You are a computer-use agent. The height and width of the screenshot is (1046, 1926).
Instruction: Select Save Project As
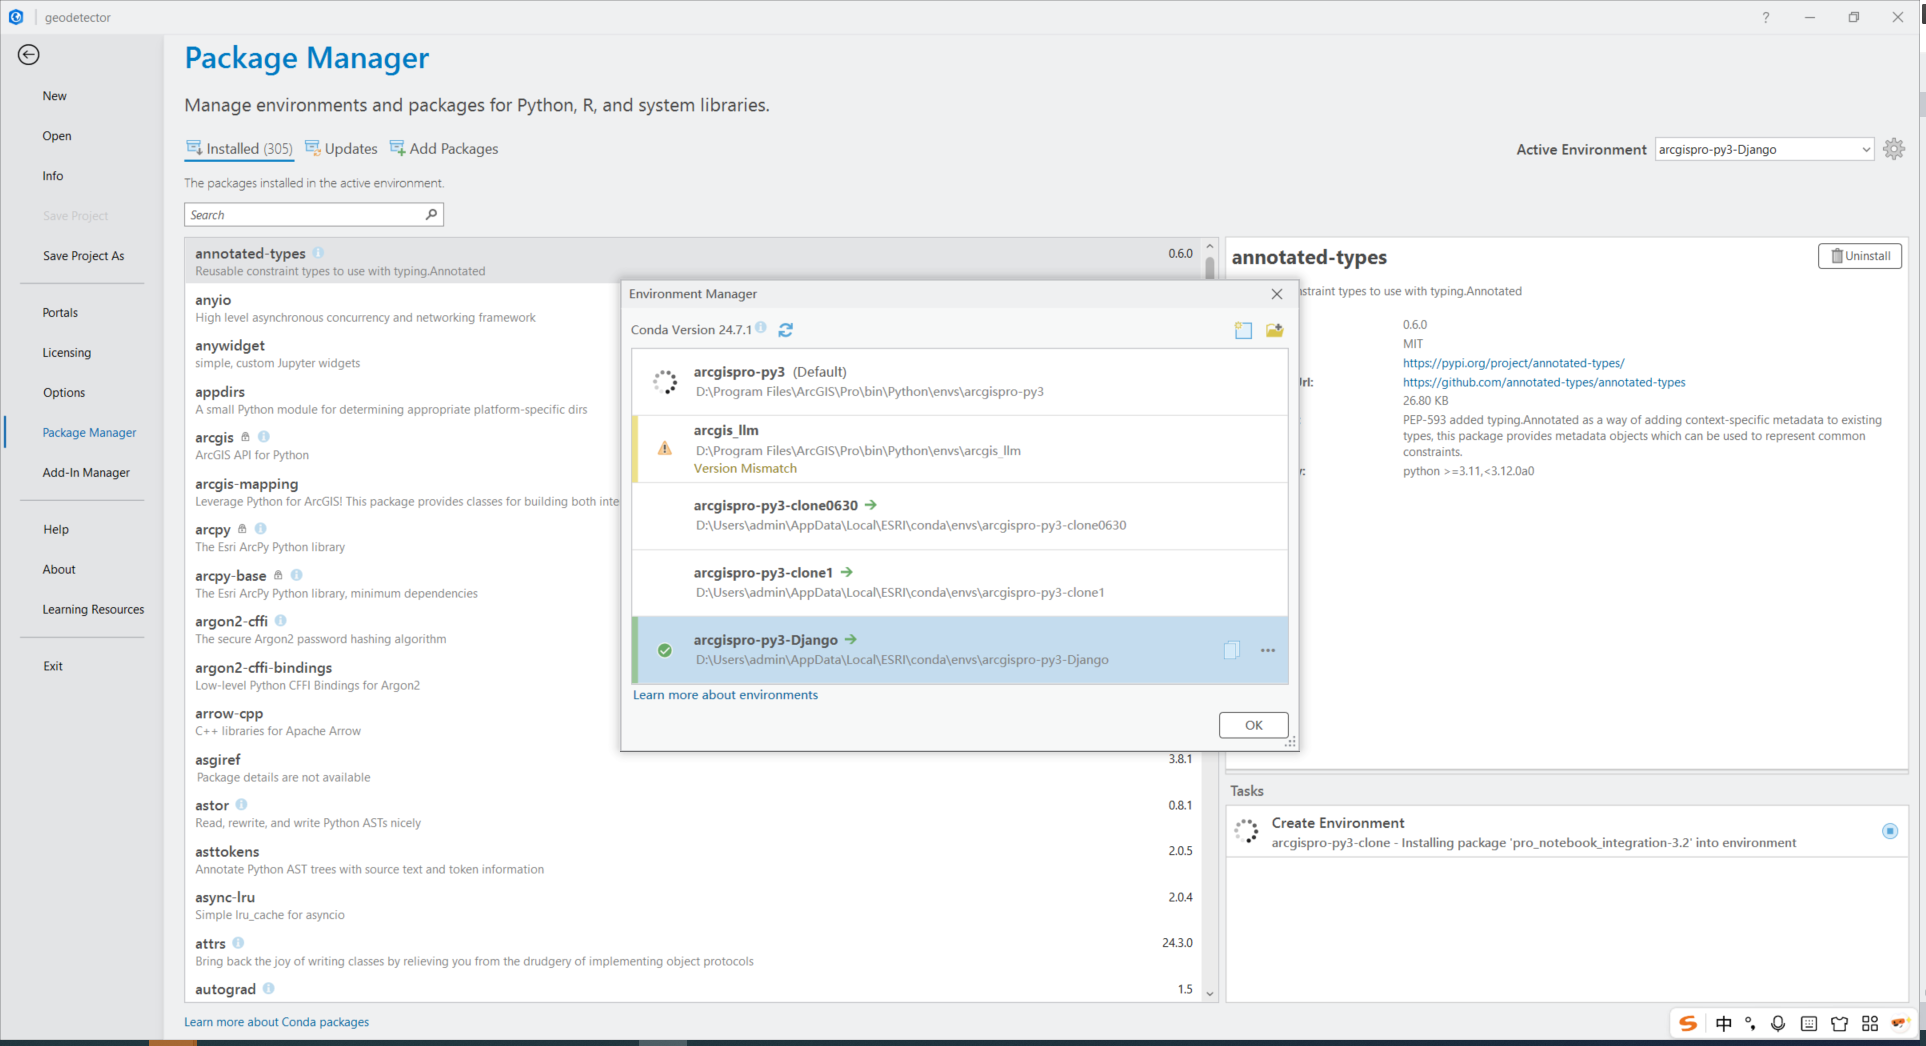[x=84, y=256]
